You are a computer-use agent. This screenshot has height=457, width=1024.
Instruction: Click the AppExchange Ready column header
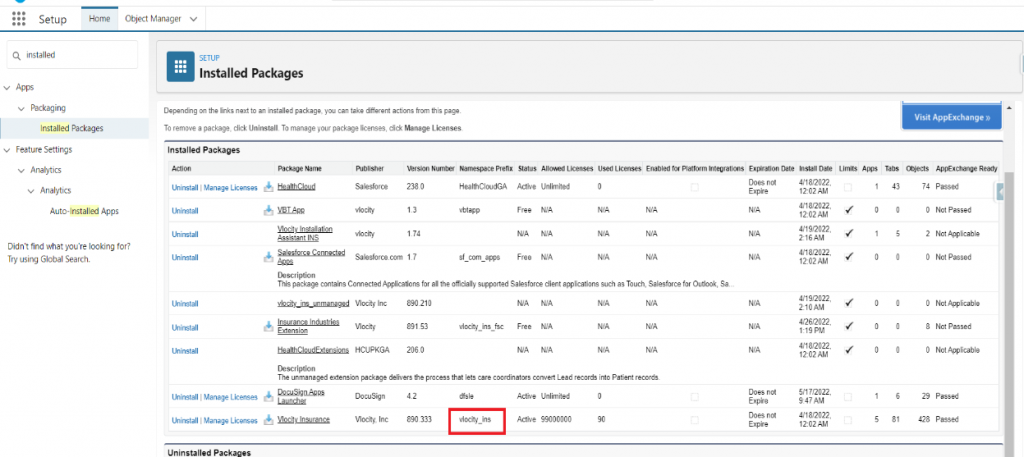tap(967, 168)
